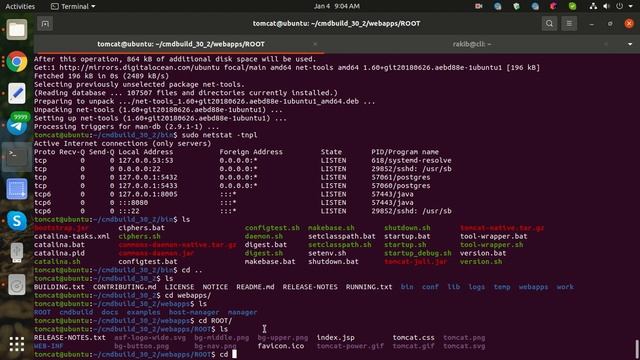640x360 pixels.
Task: Click the "examples" directory name
Action: coord(143,312)
